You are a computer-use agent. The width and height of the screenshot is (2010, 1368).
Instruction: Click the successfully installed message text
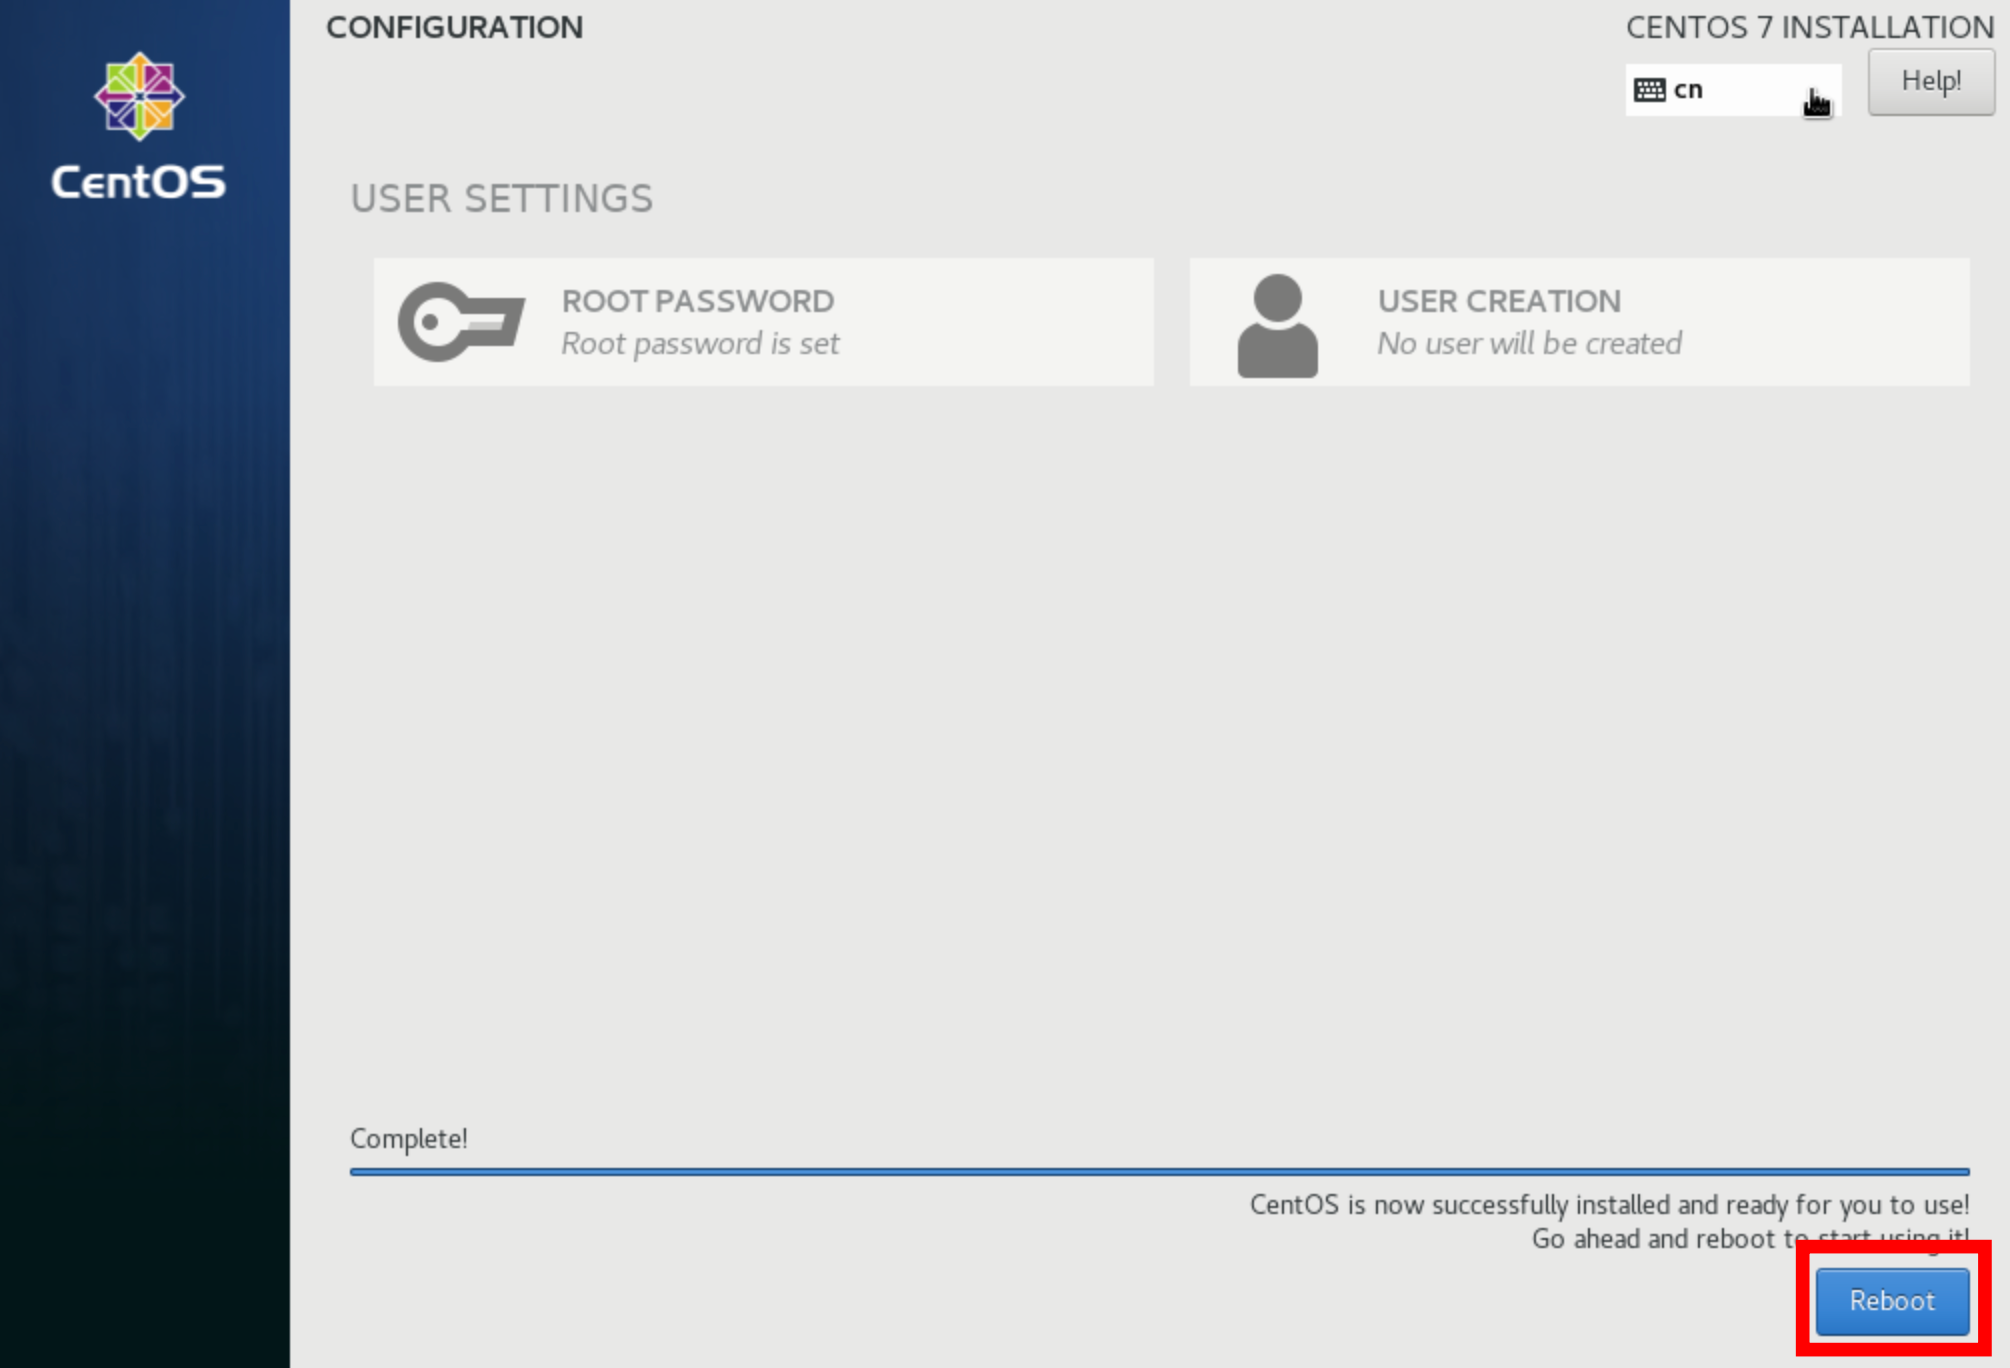(1610, 1205)
